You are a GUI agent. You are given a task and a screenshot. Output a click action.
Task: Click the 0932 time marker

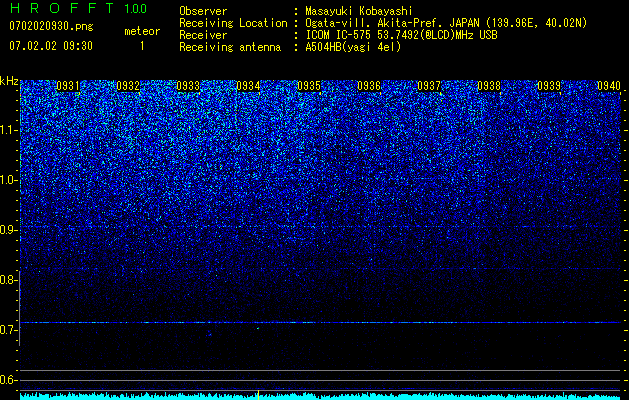coord(128,86)
